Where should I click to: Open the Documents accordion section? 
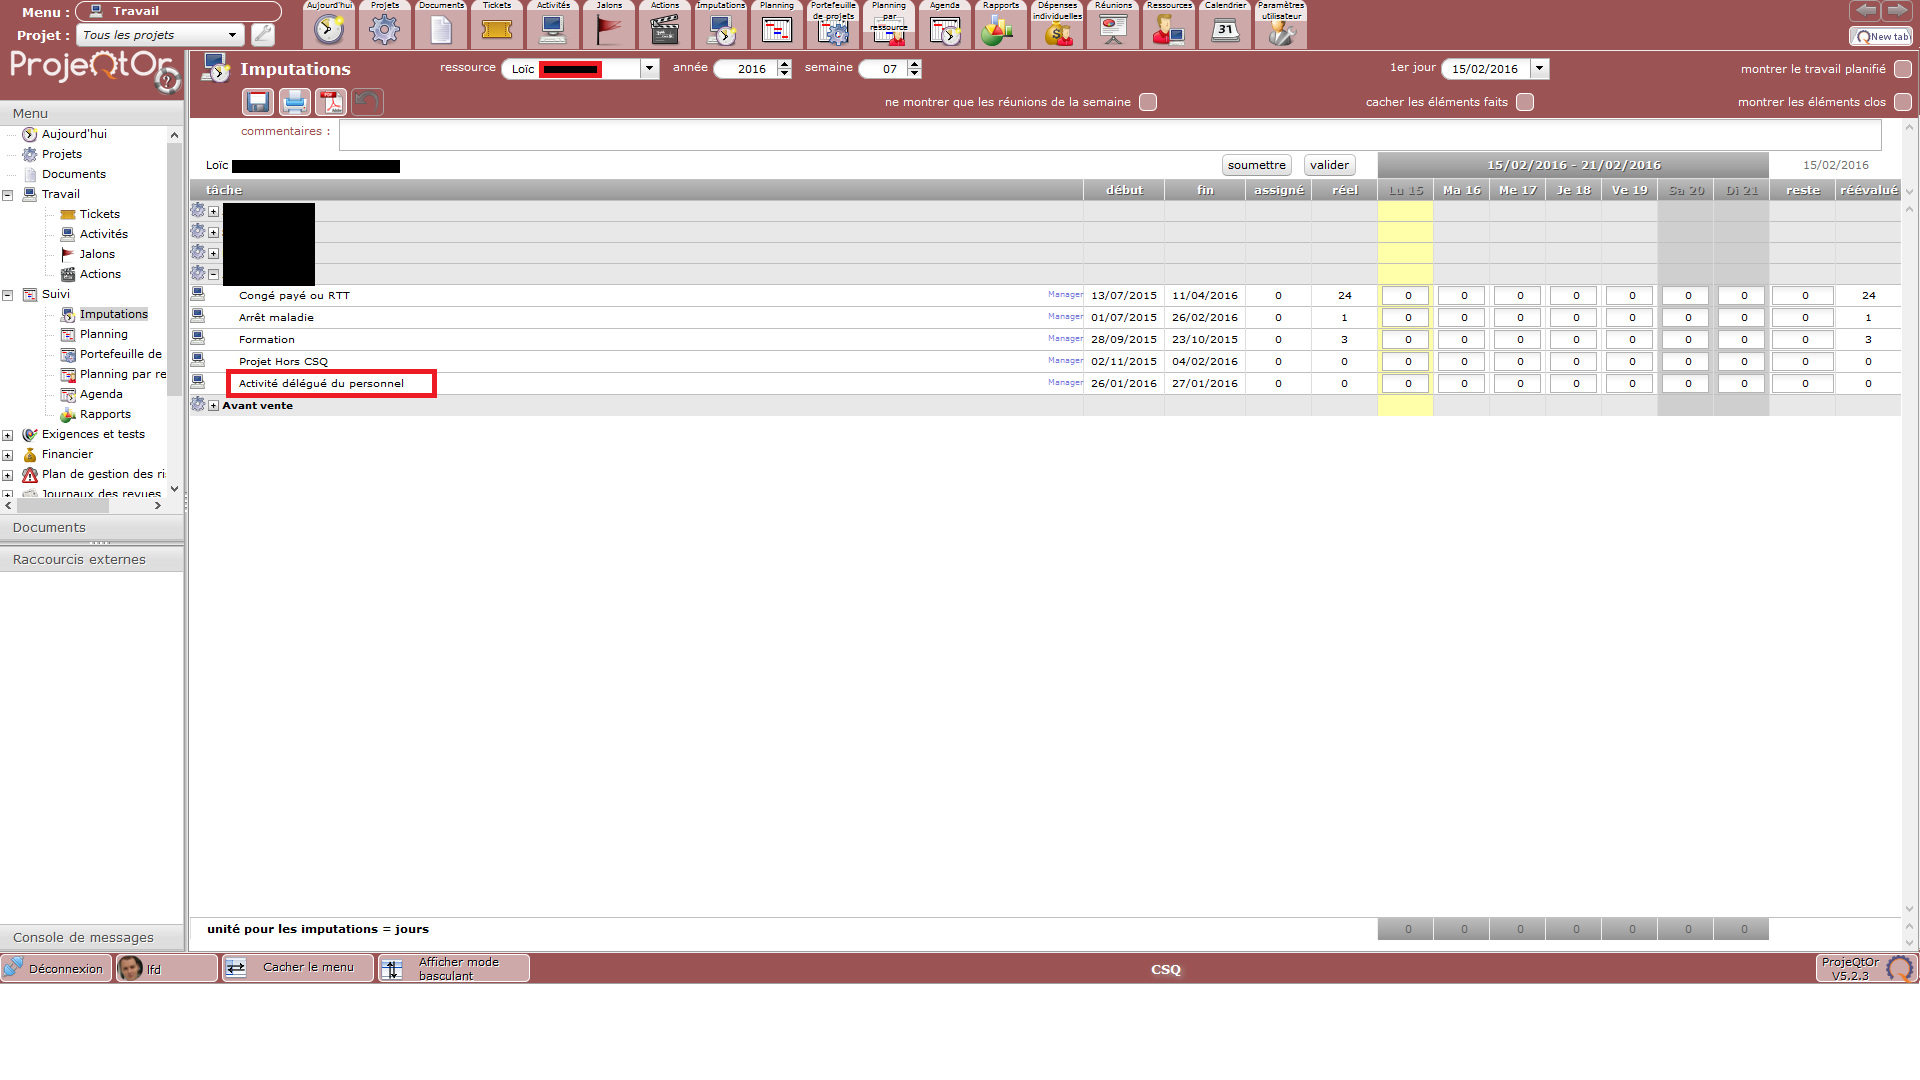pos(50,527)
